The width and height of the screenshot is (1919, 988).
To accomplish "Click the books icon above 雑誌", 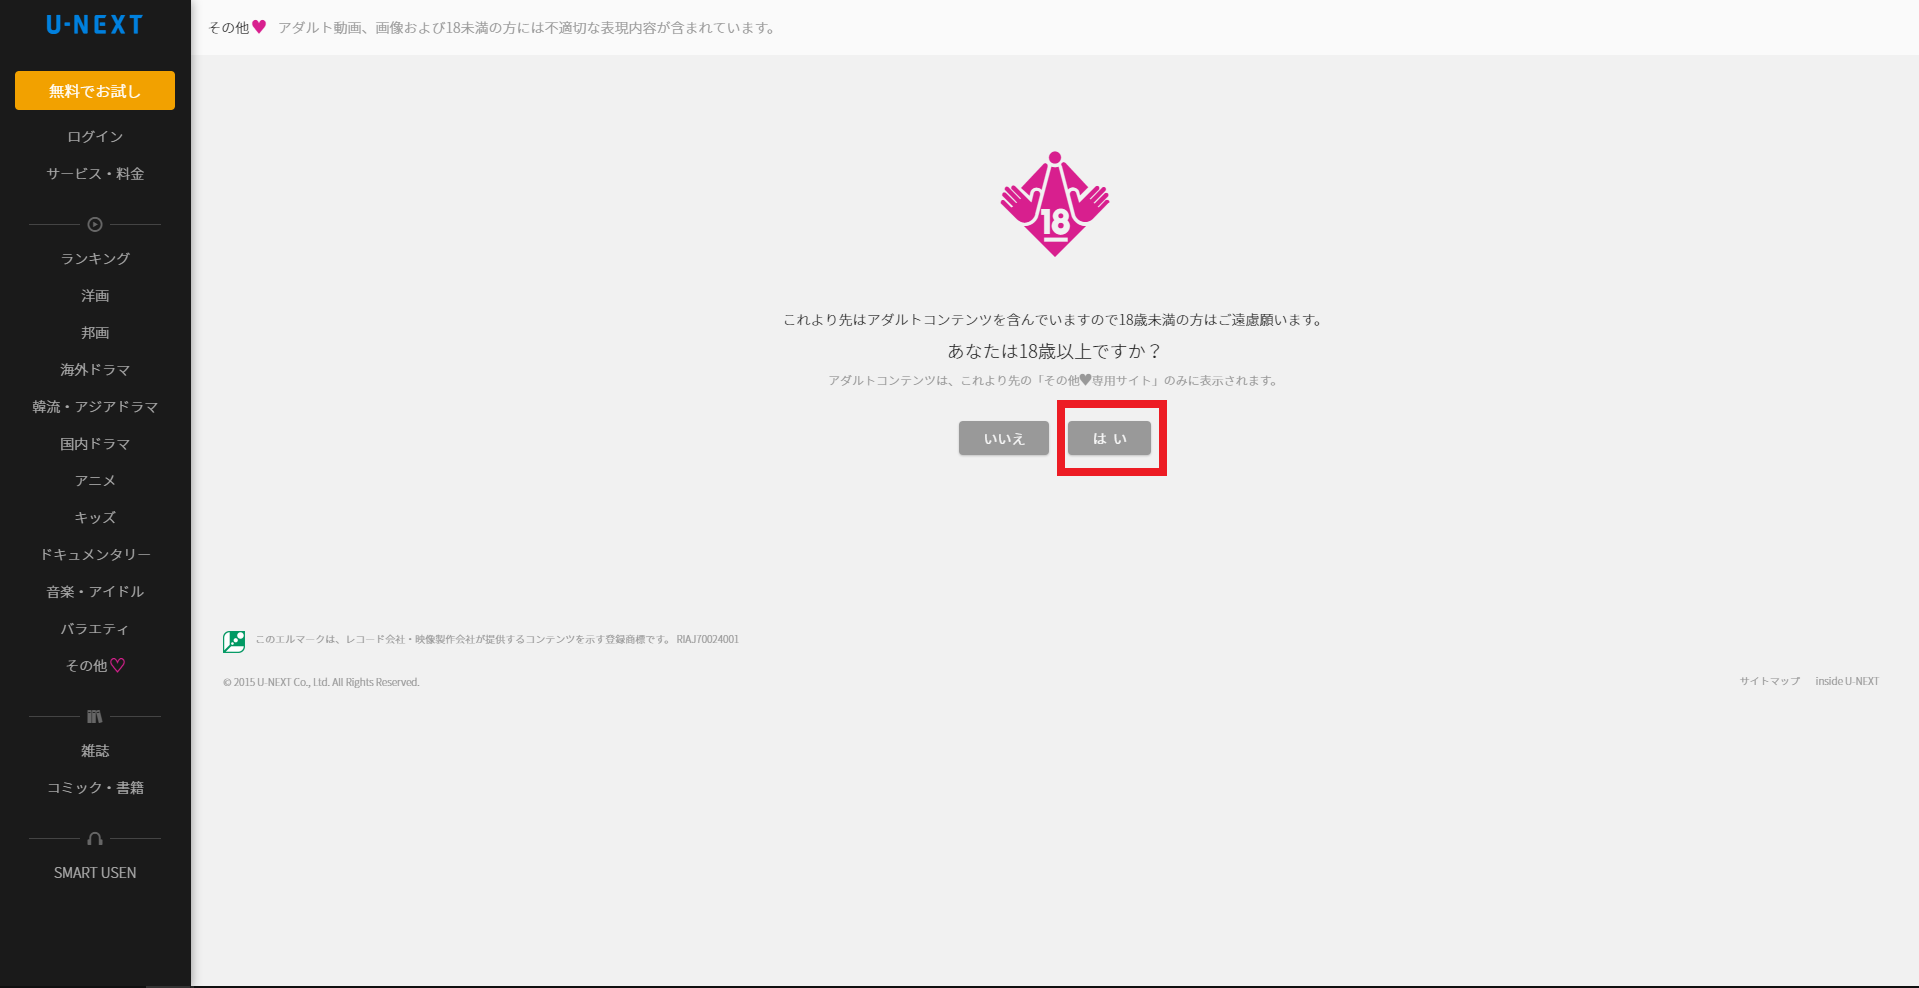I will 95,717.
